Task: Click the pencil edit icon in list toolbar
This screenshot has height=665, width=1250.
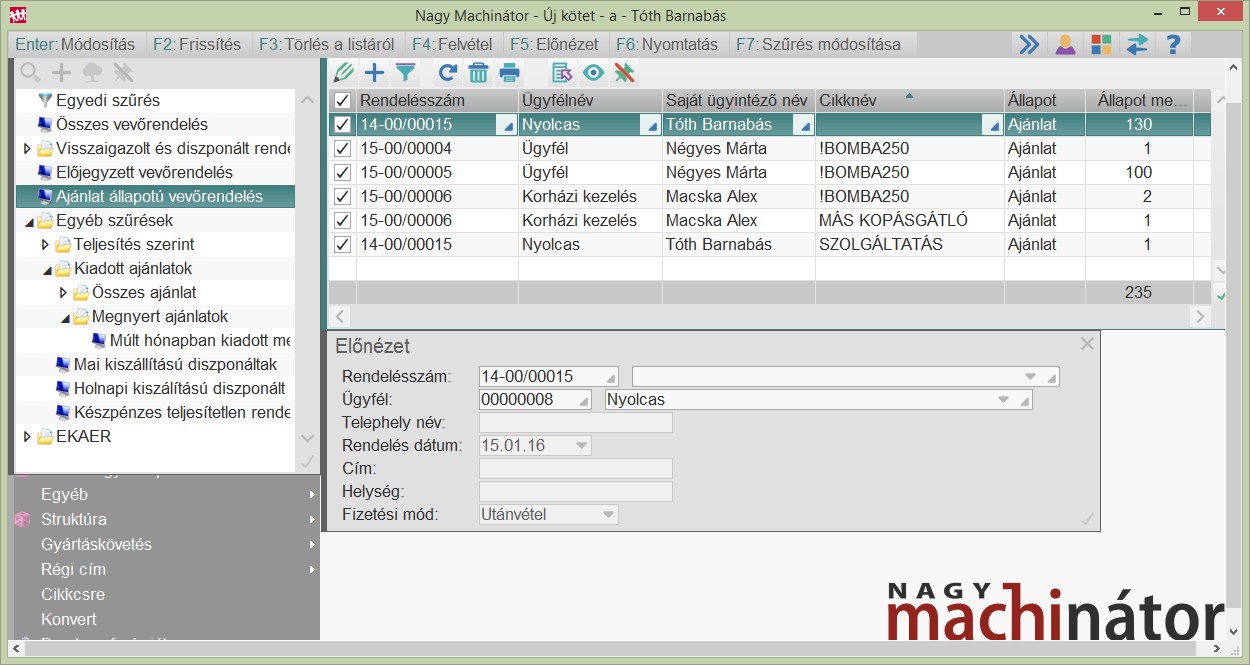Action: [344, 72]
